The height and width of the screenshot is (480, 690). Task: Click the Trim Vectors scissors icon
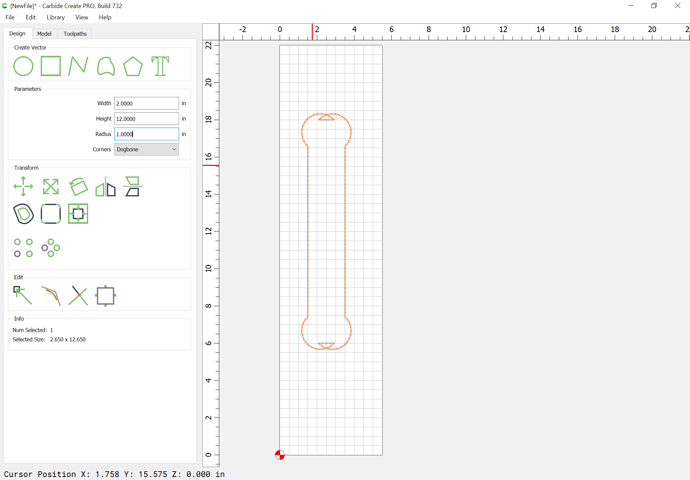click(78, 296)
